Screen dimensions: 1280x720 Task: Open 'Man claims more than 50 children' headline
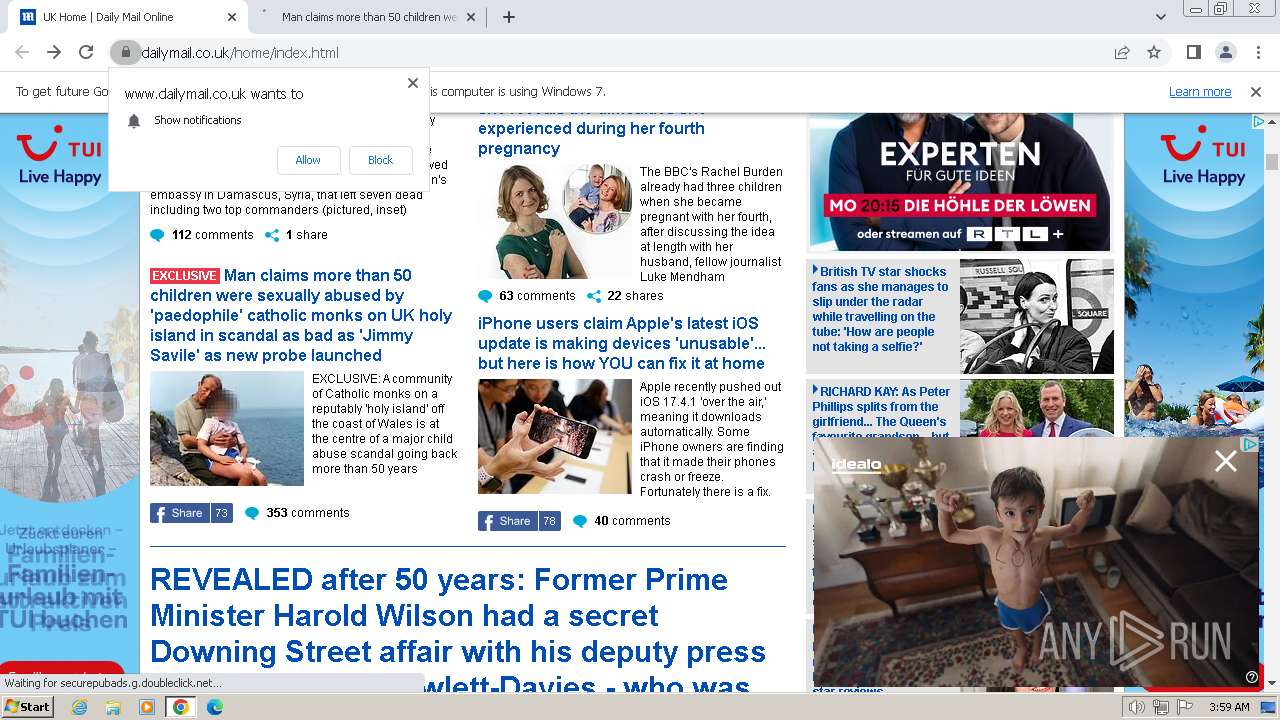301,315
